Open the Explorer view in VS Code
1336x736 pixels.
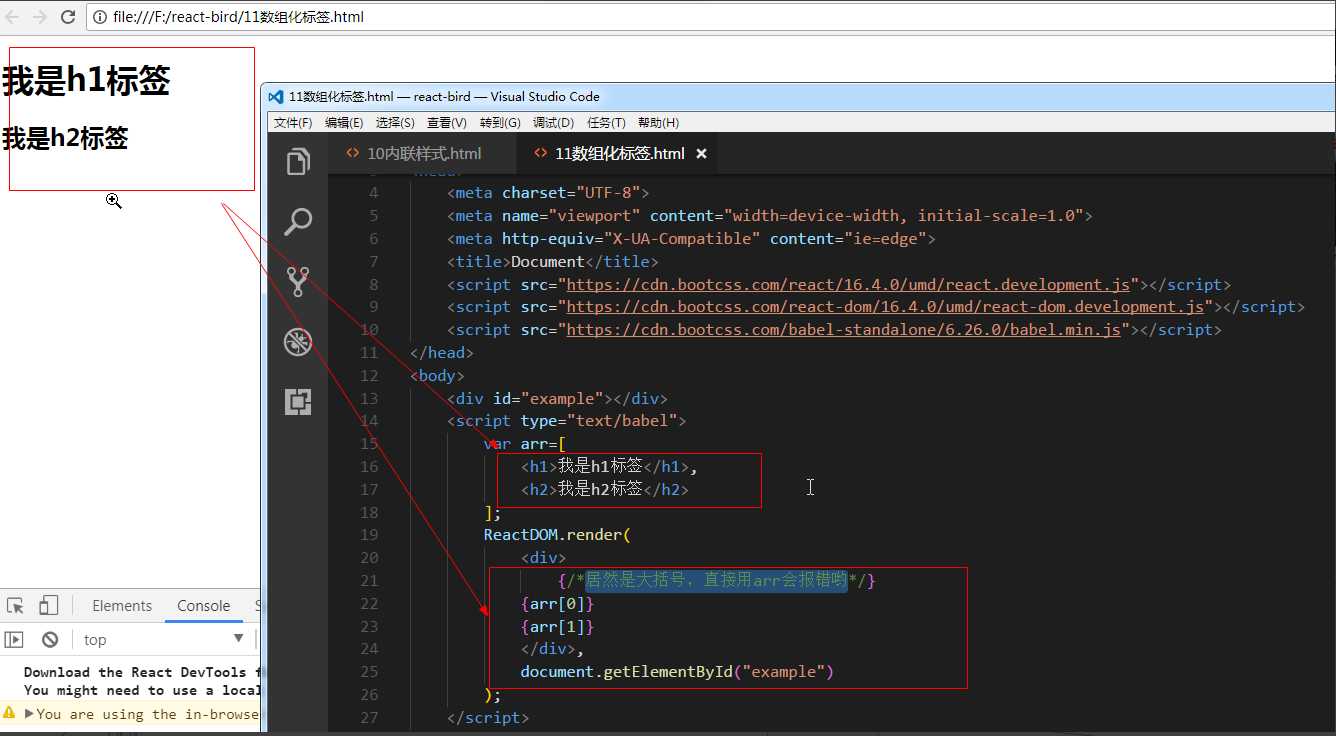coord(298,162)
